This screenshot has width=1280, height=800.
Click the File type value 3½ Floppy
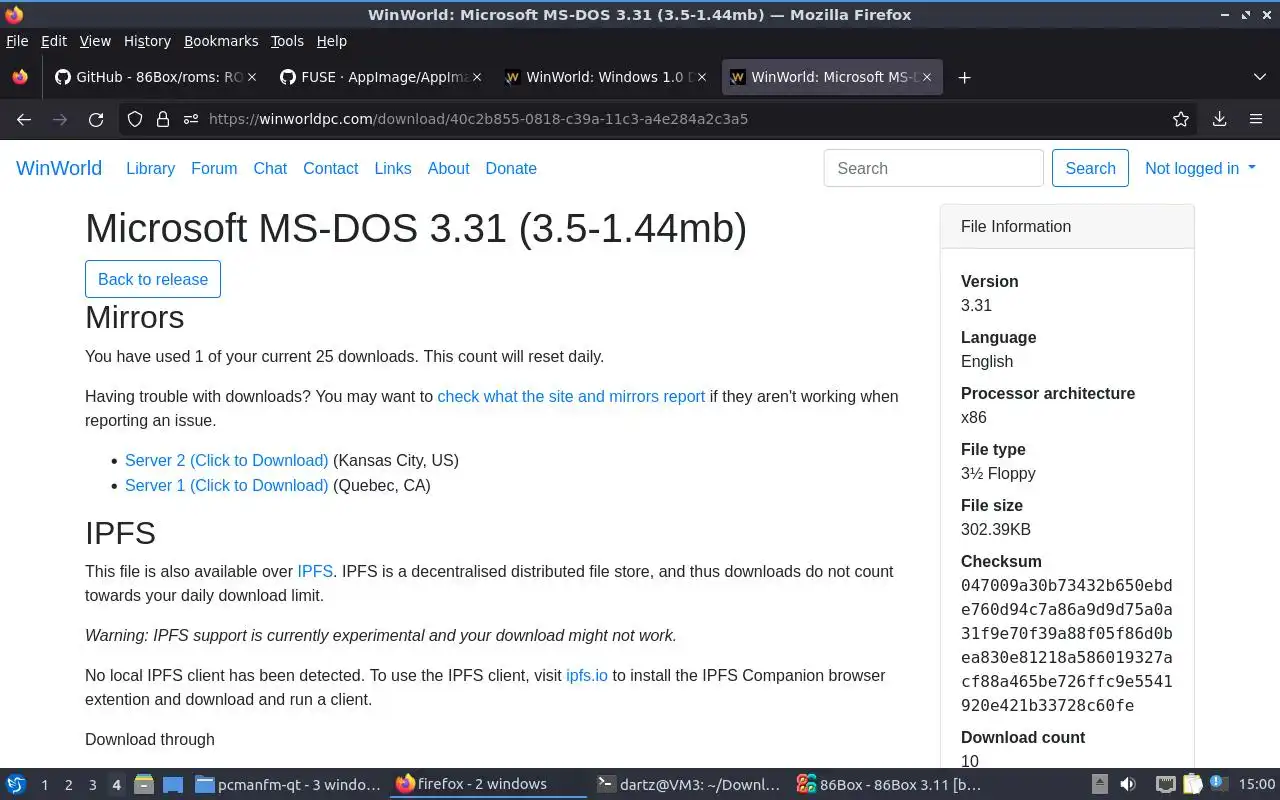click(998, 473)
